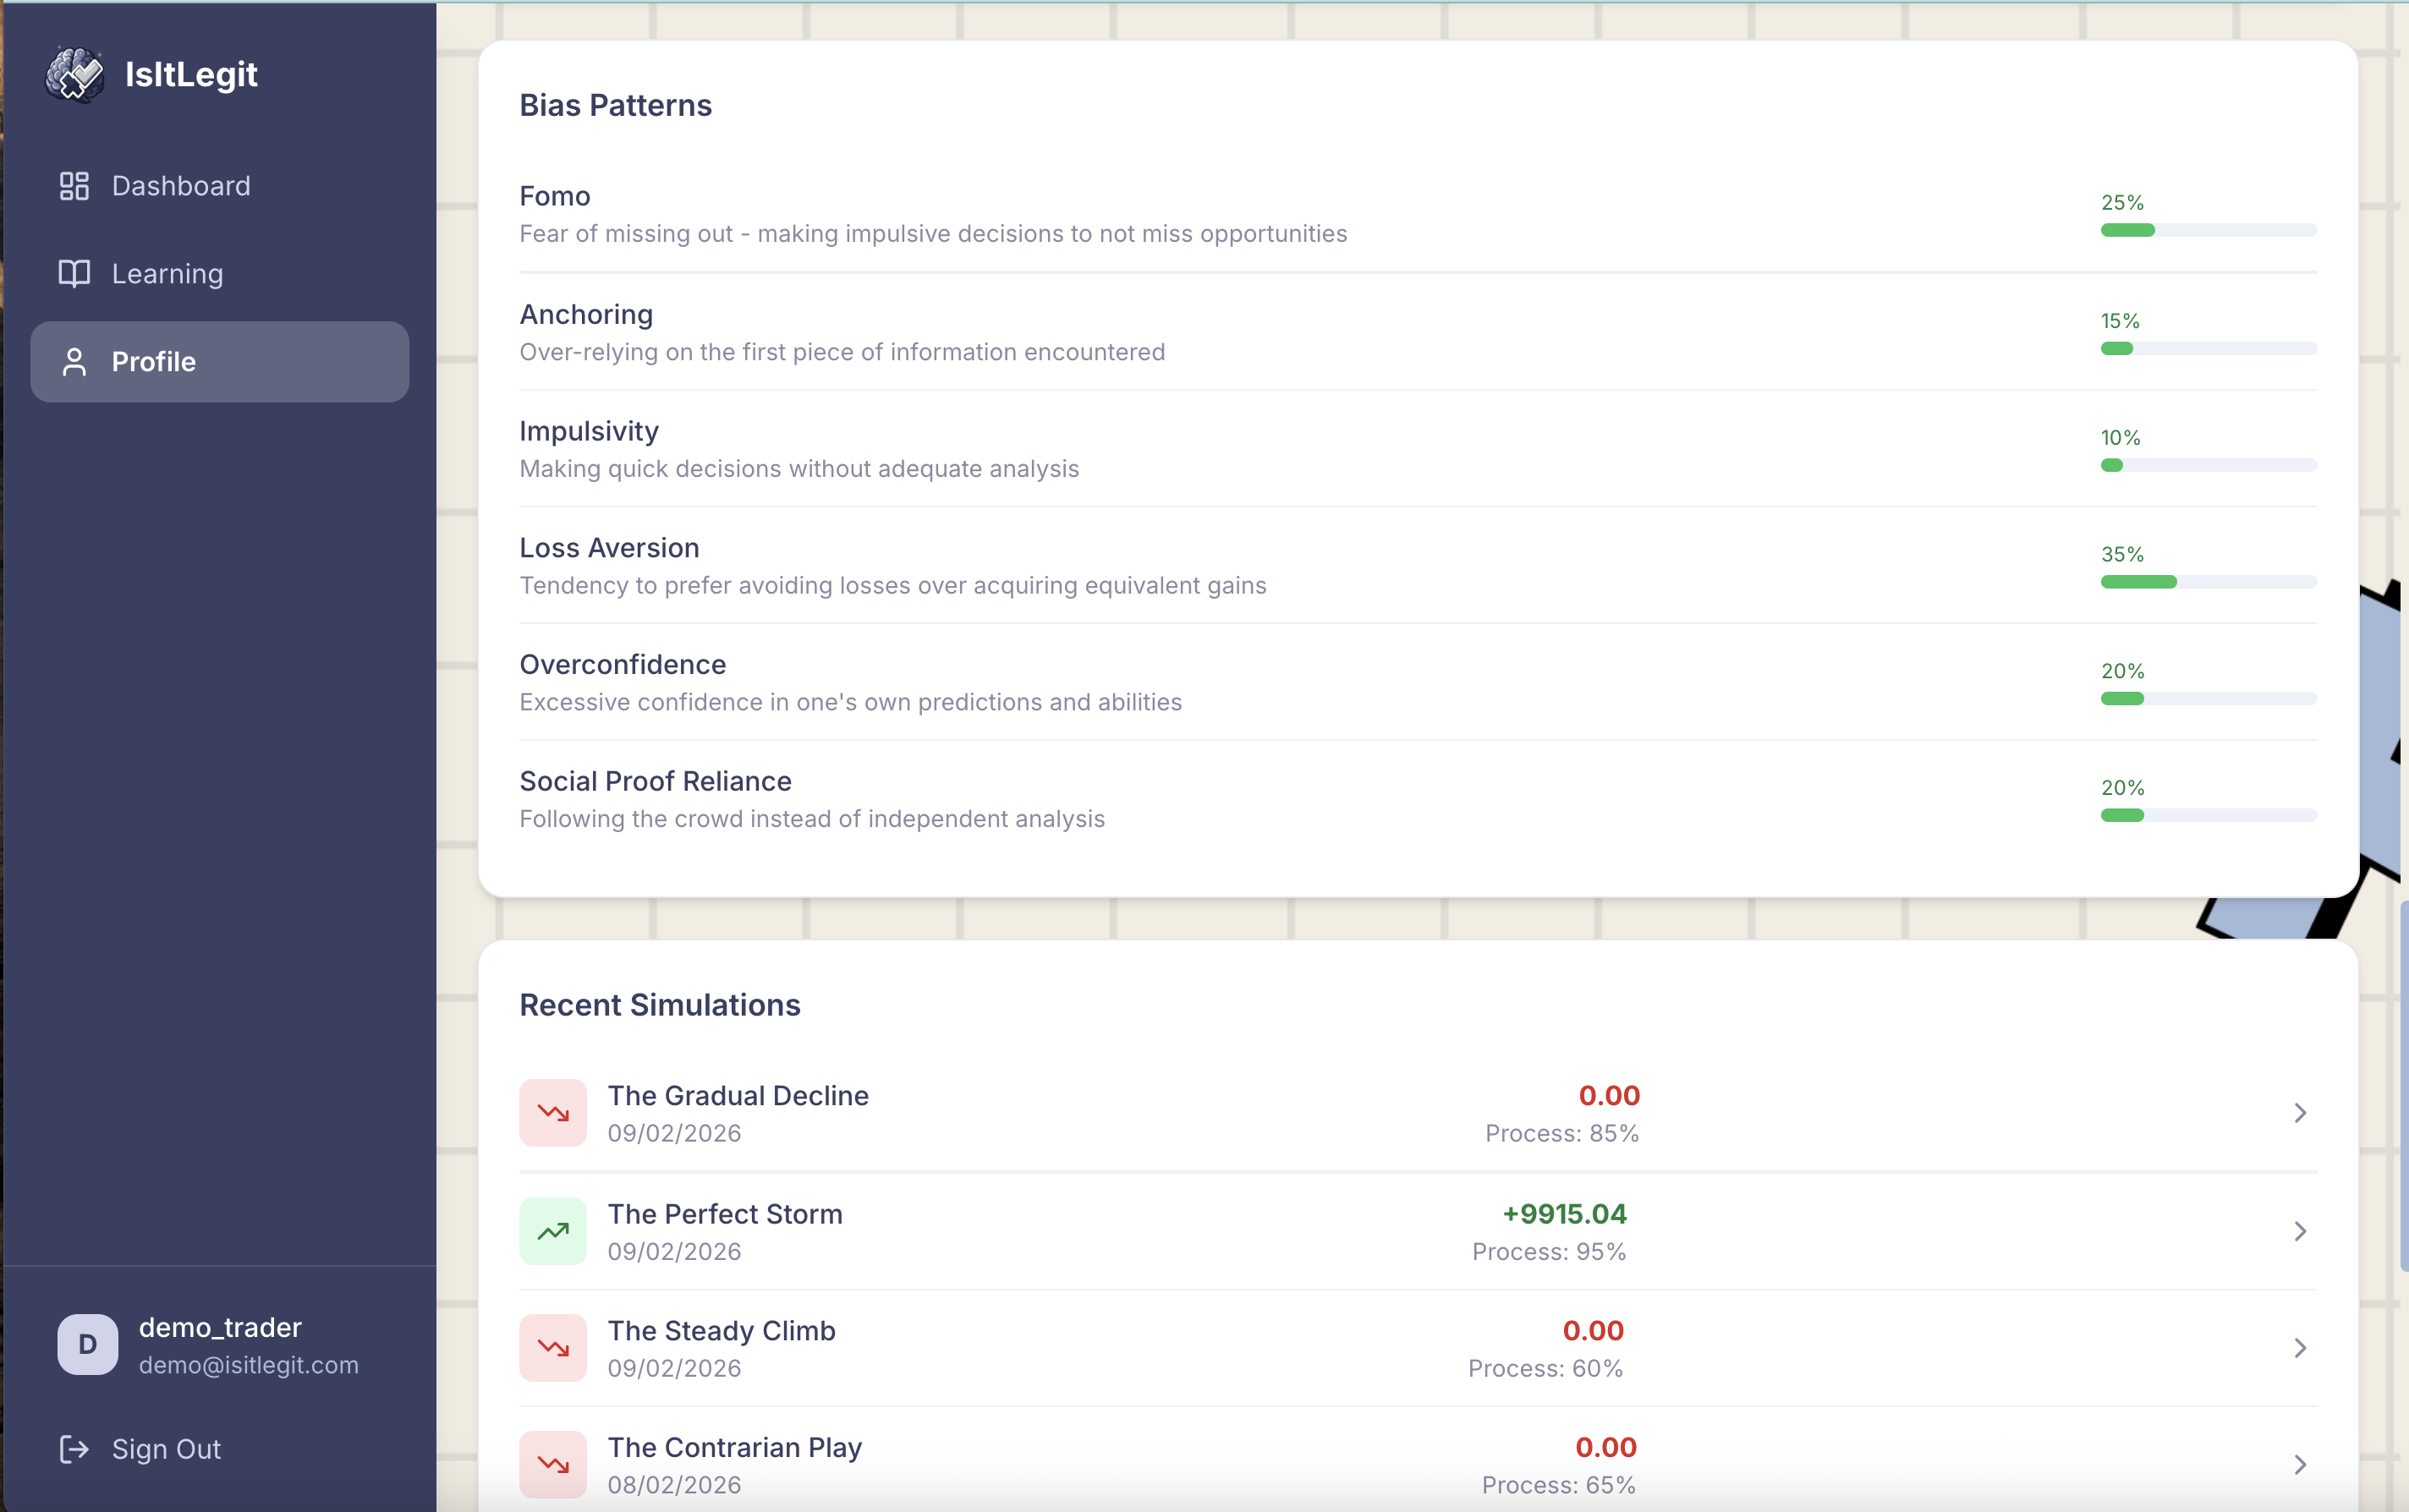Open the Learning section

[167, 274]
